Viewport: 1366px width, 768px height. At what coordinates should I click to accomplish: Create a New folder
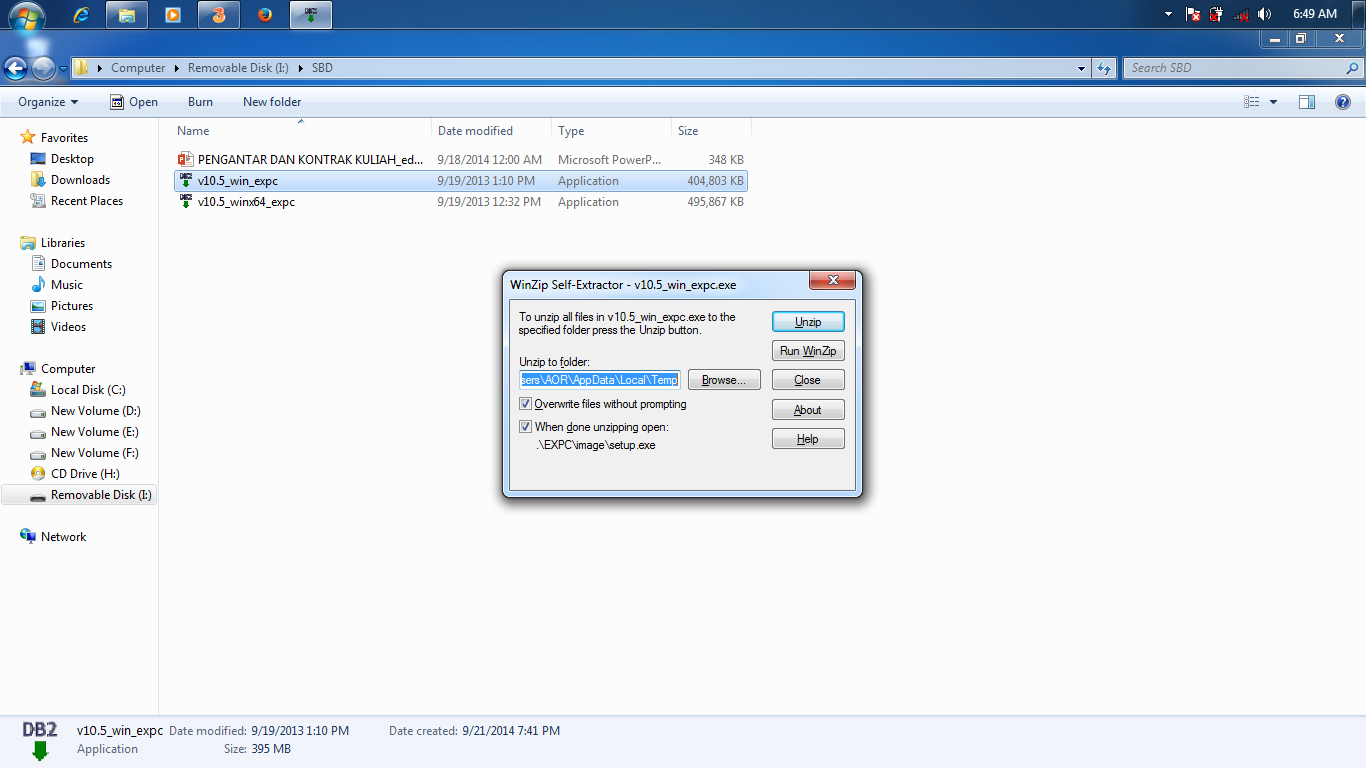(x=272, y=102)
